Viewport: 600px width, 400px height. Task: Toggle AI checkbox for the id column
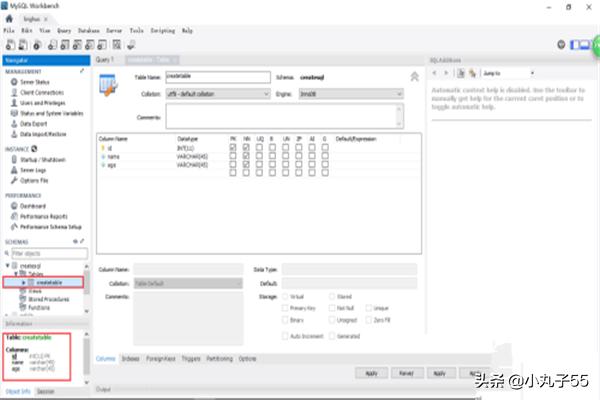(312, 147)
